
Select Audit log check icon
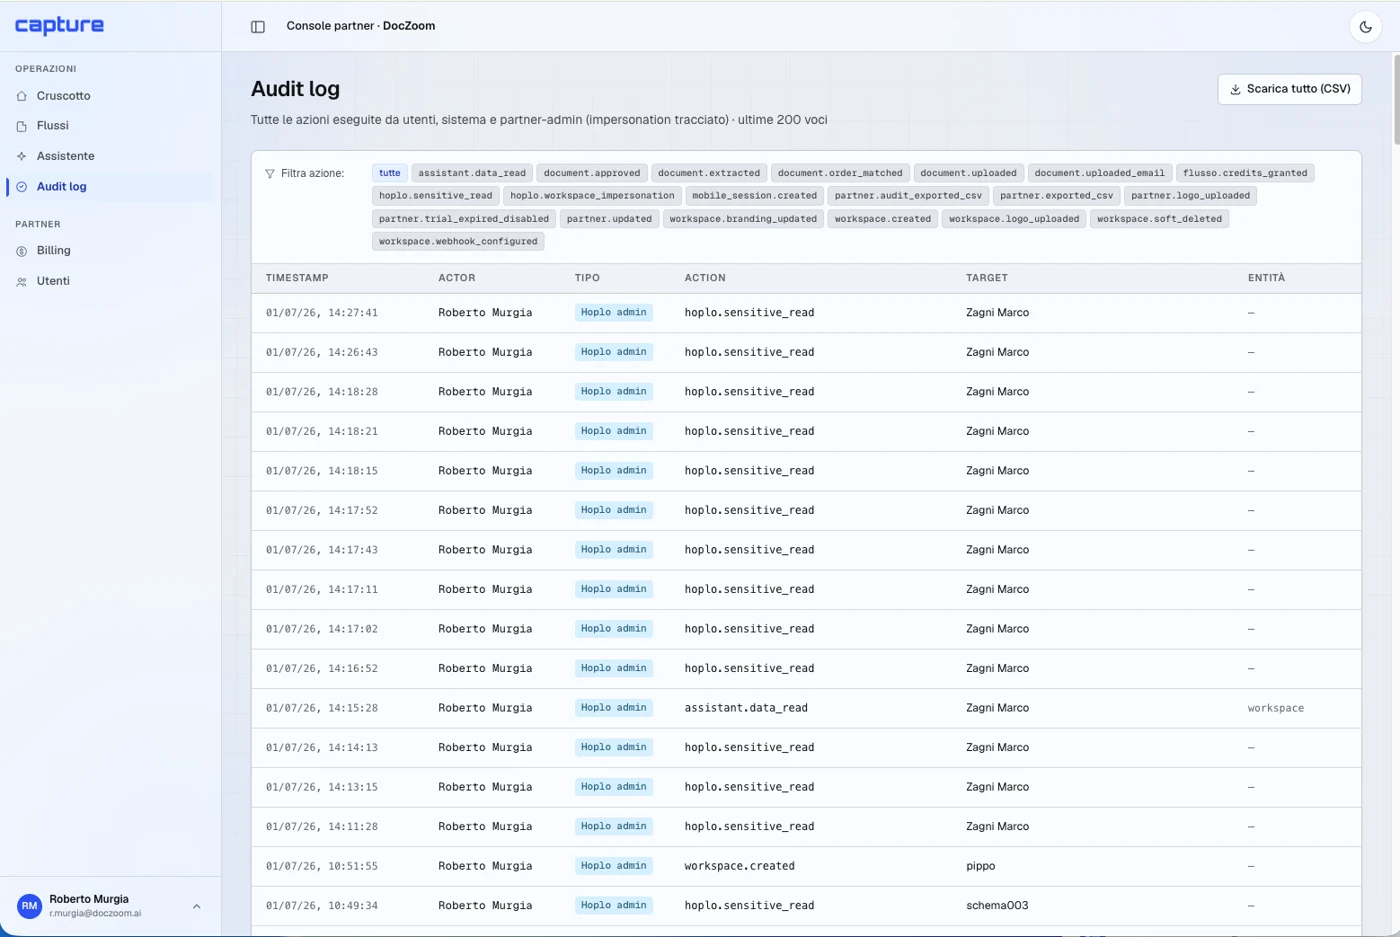(x=22, y=187)
